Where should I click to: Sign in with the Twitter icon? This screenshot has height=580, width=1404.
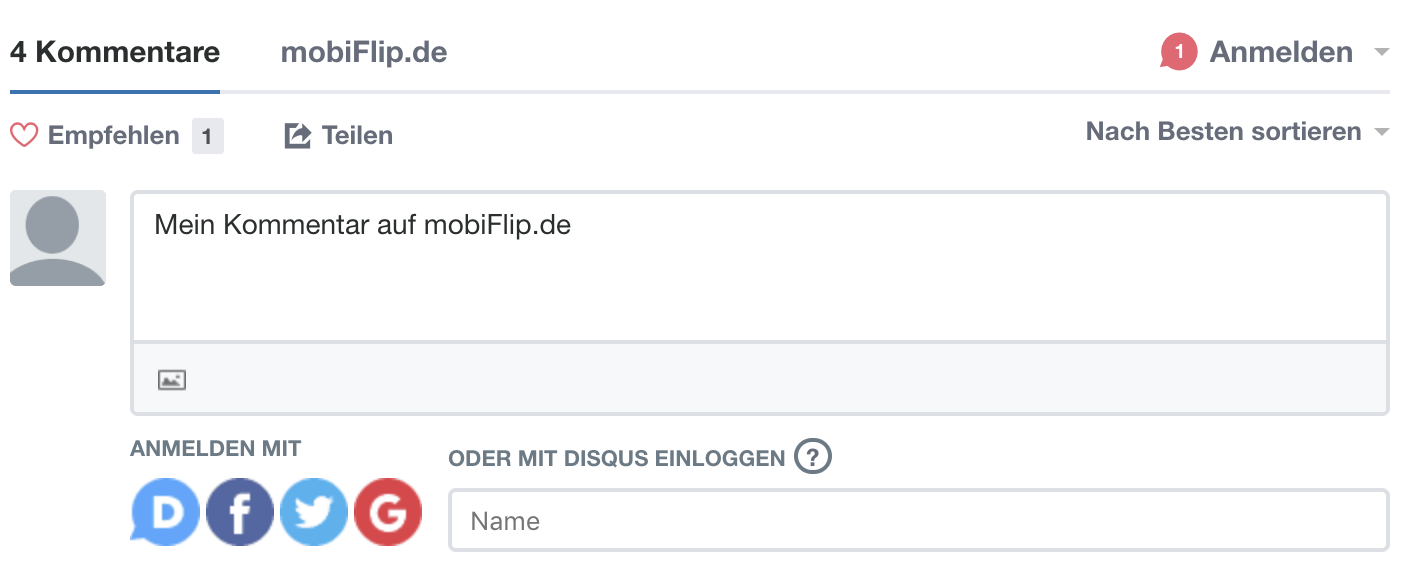[x=314, y=511]
